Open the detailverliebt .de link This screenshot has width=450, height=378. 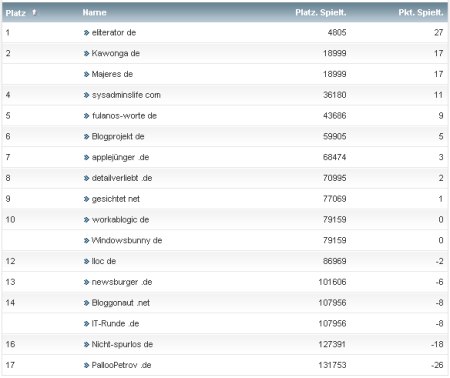(122, 178)
